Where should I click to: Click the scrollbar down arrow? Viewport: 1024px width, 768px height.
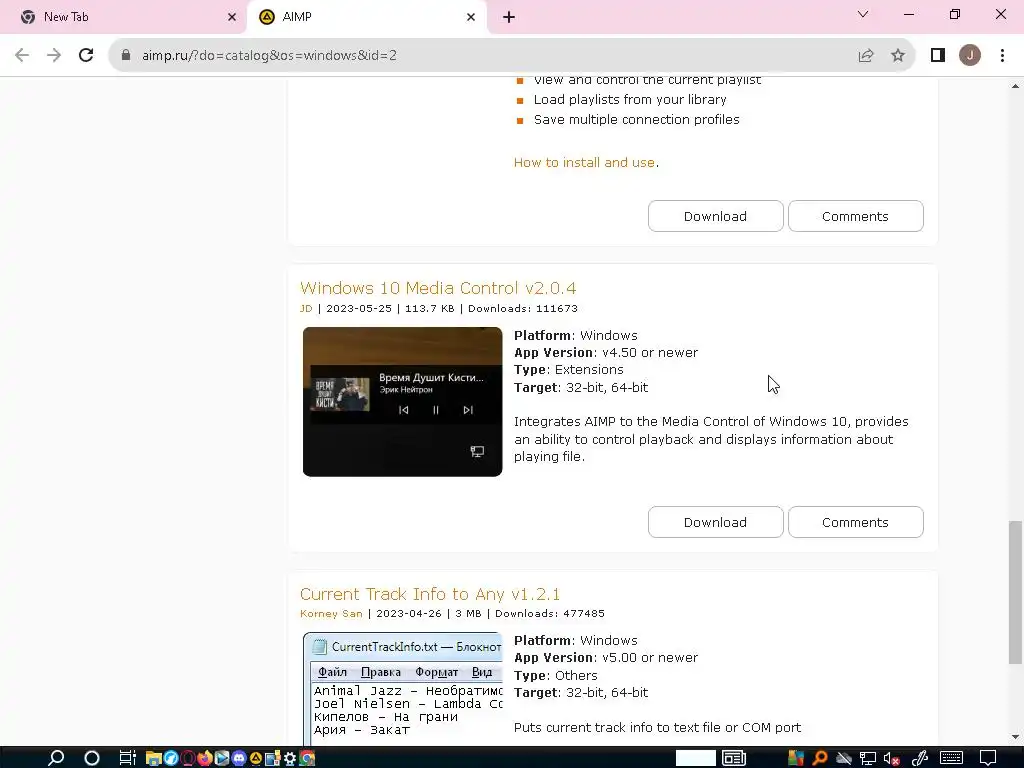pos(1015,737)
